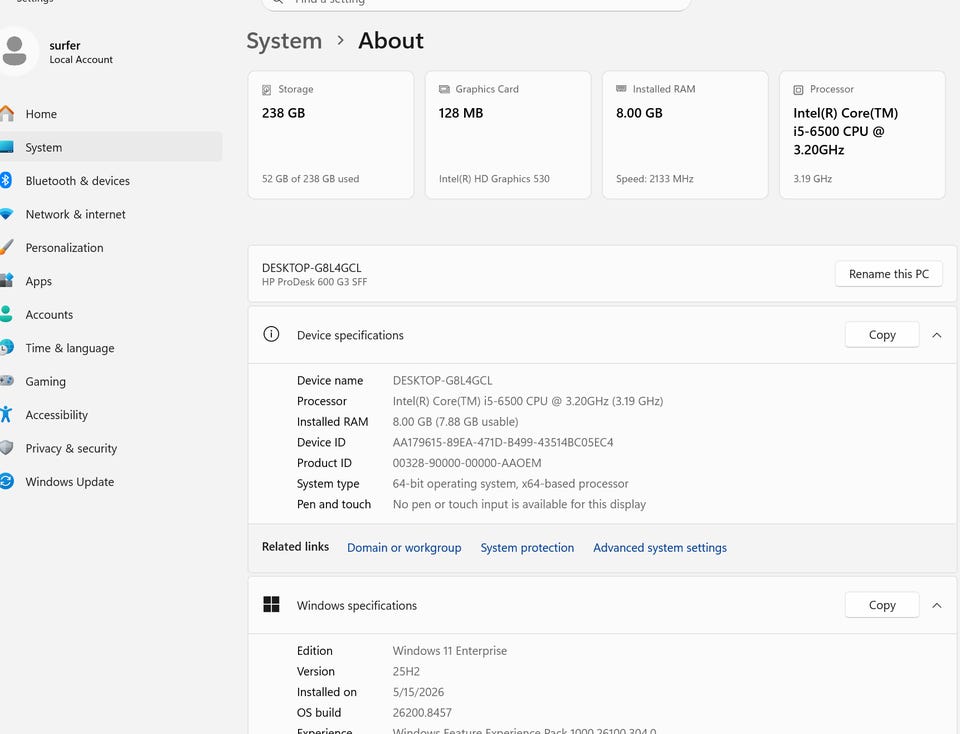Open Network & internet settings
This screenshot has height=734, width=960.
75,214
